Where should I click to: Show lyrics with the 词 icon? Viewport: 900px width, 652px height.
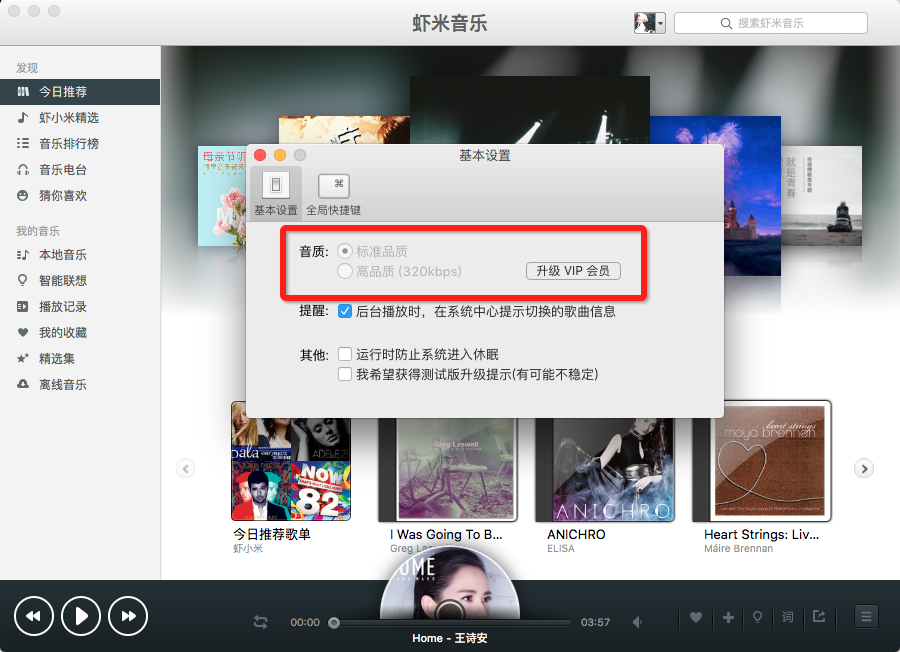point(788,618)
